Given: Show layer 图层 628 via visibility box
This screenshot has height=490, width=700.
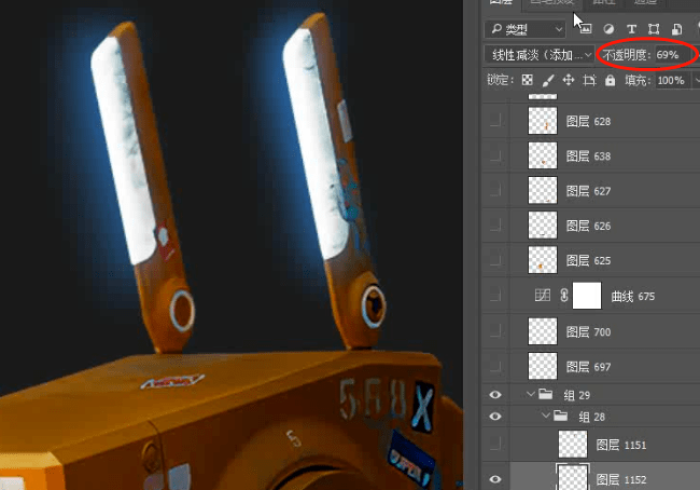Looking at the screenshot, I should point(496,121).
